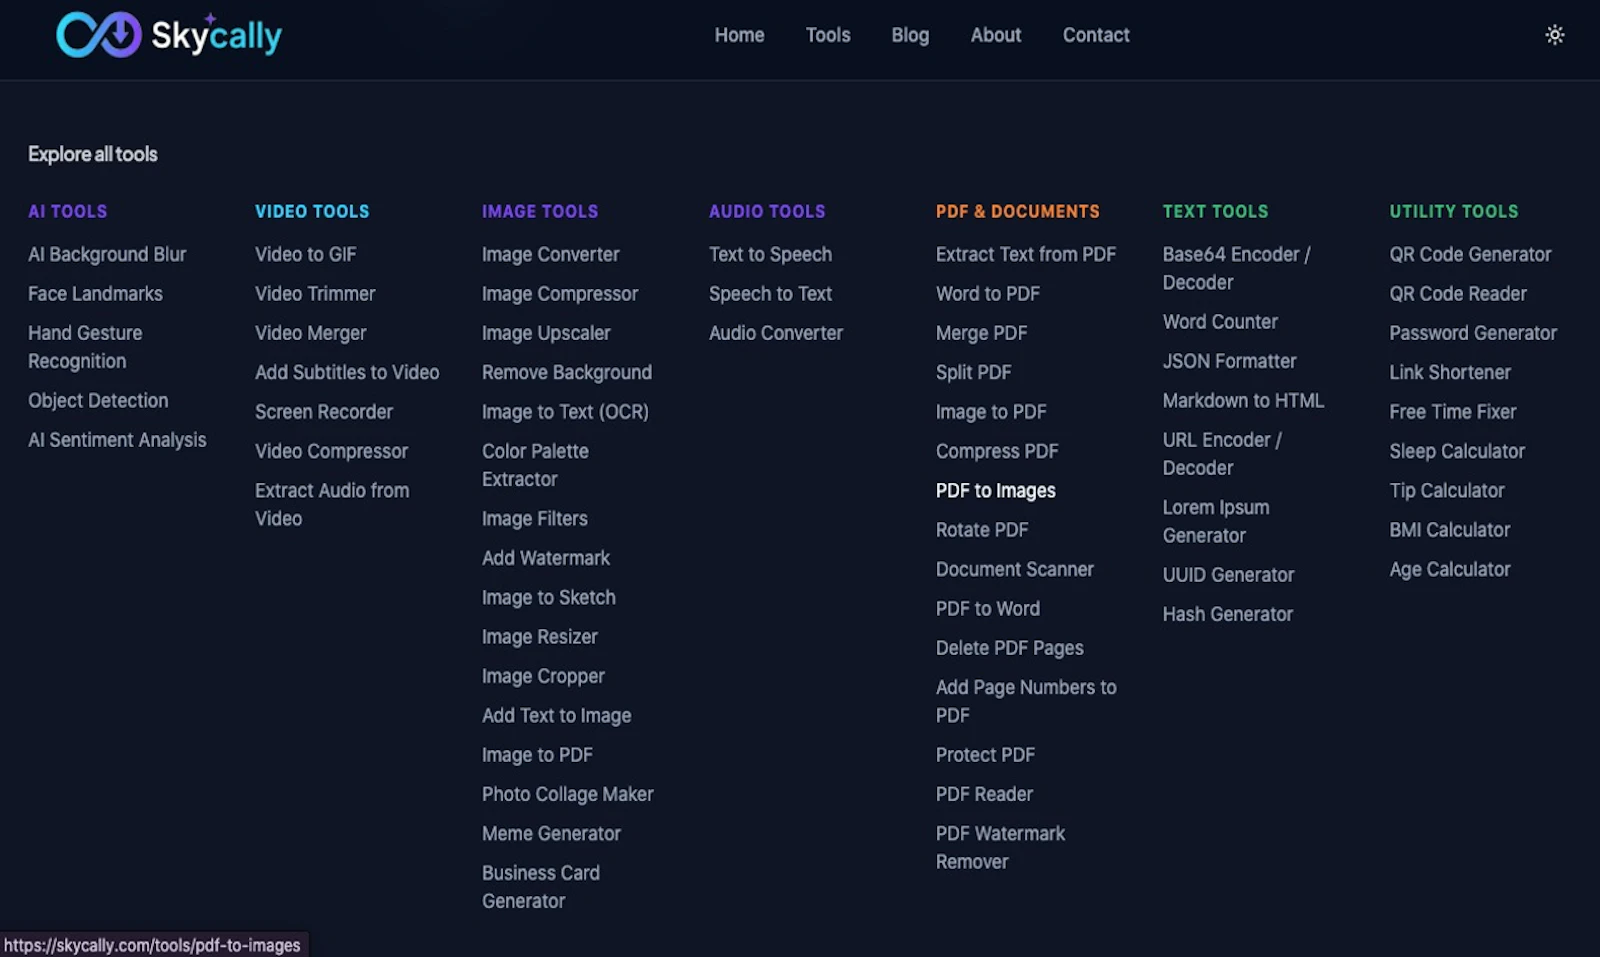Open AI Background Blur tool

pos(107,254)
